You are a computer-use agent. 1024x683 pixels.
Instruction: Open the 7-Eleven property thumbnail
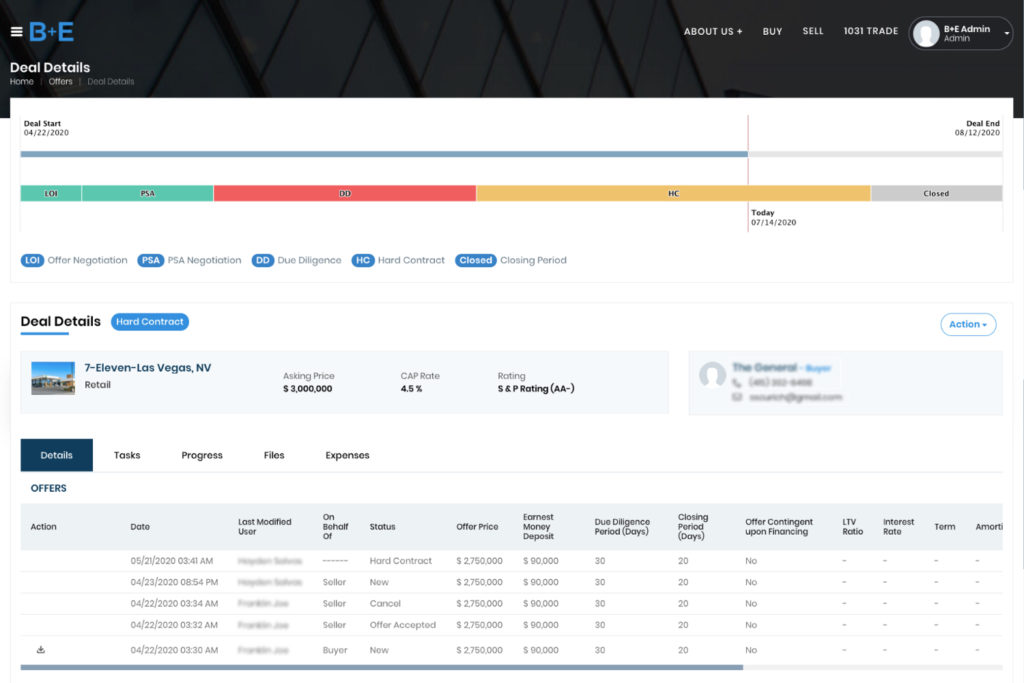point(53,378)
